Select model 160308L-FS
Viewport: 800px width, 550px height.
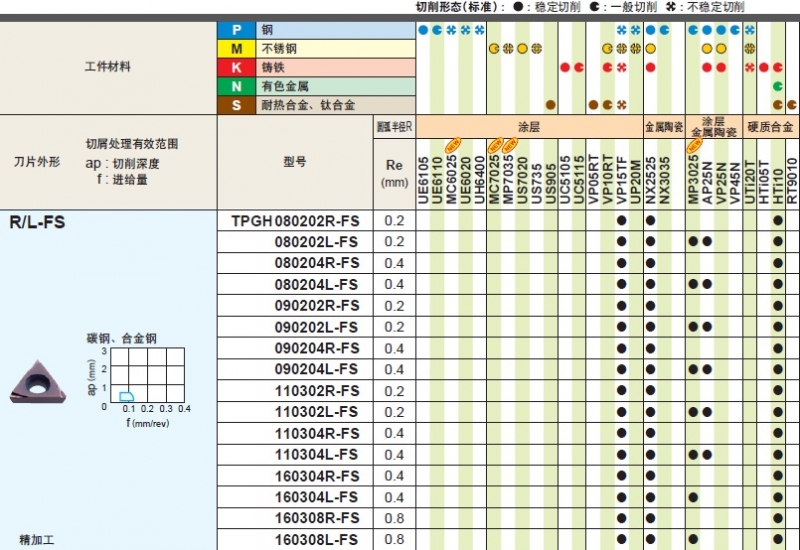(x=316, y=539)
